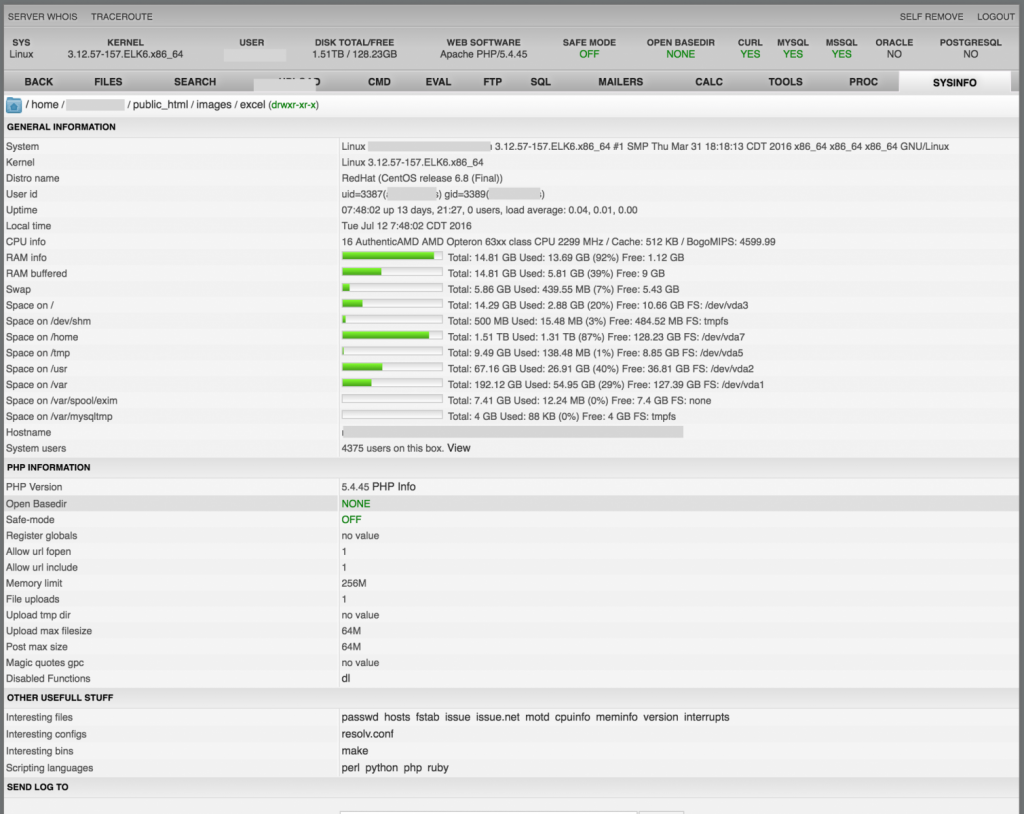Open the SQL tab
This screenshot has width=1024, height=814.
click(x=540, y=82)
